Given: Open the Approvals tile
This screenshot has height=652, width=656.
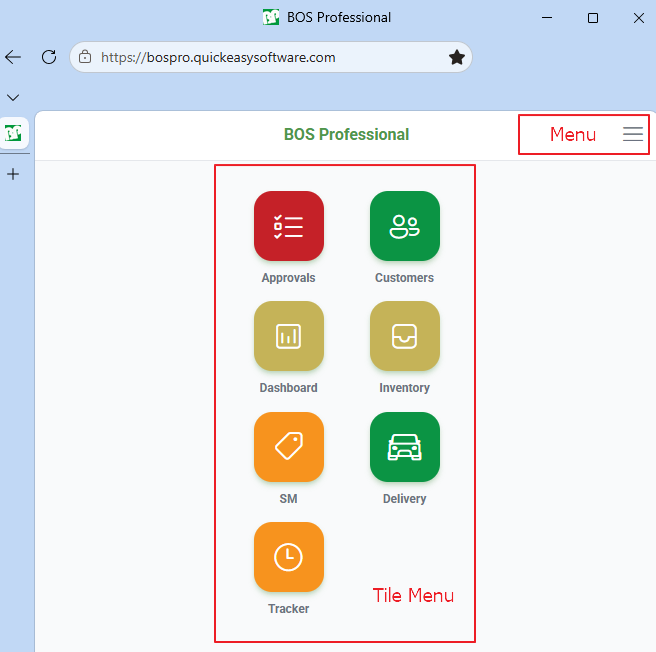Looking at the screenshot, I should click(289, 226).
